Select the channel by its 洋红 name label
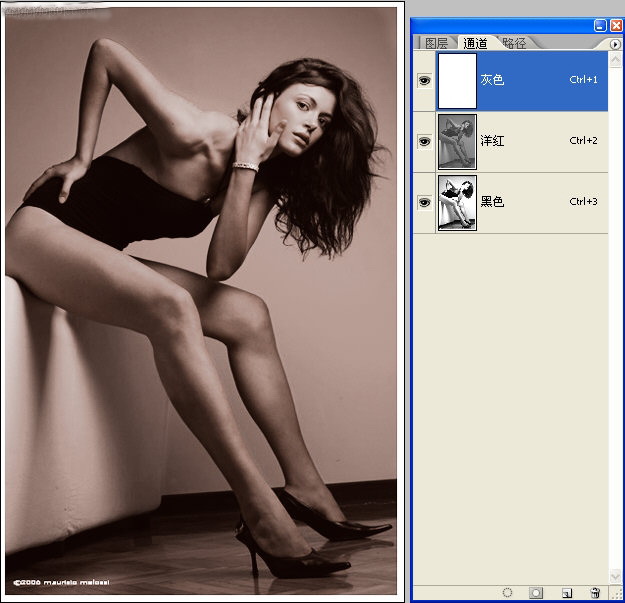Screen dimensions: 625x603 click(x=492, y=141)
